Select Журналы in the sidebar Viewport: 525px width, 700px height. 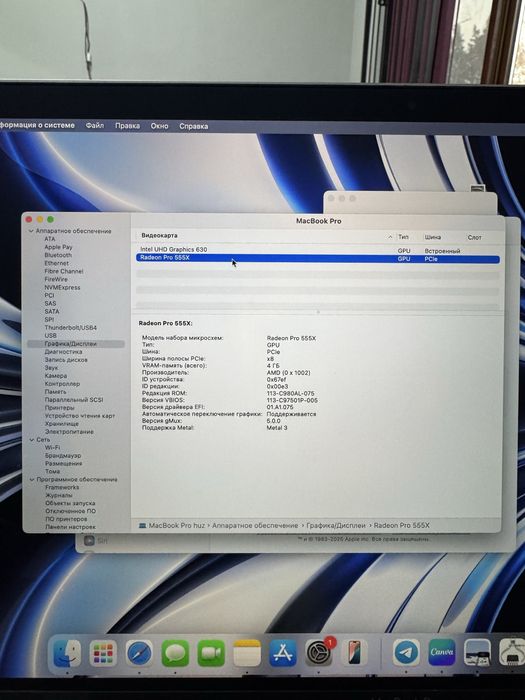tap(58, 495)
